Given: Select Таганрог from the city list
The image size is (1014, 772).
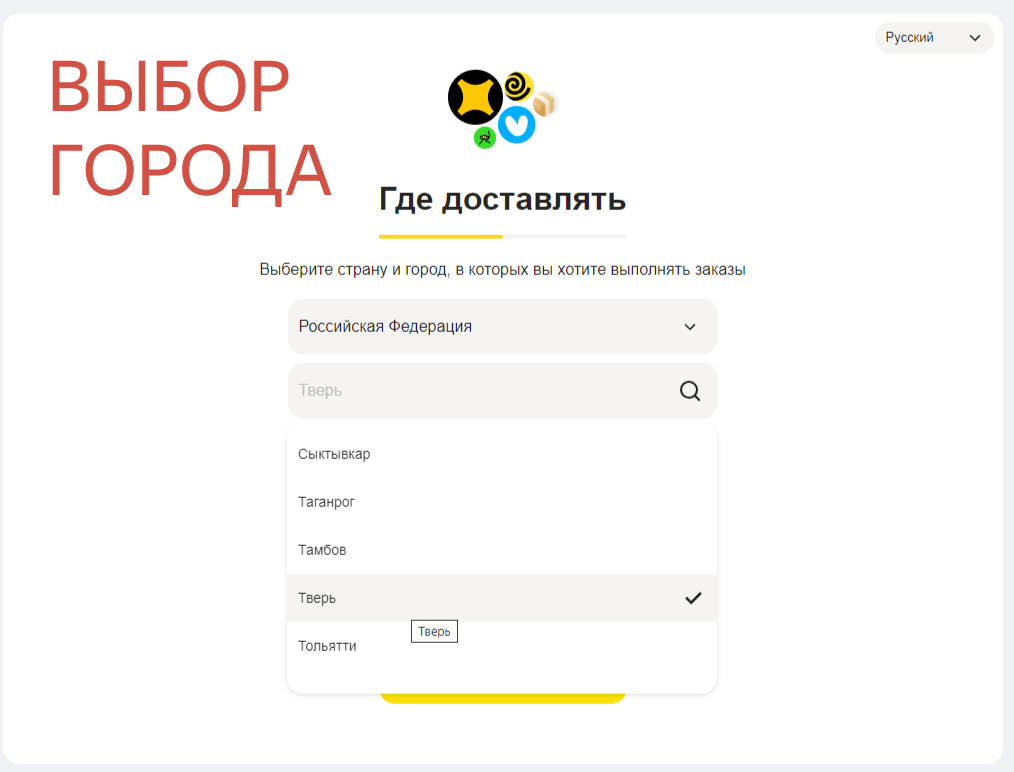Looking at the screenshot, I should click(502, 502).
